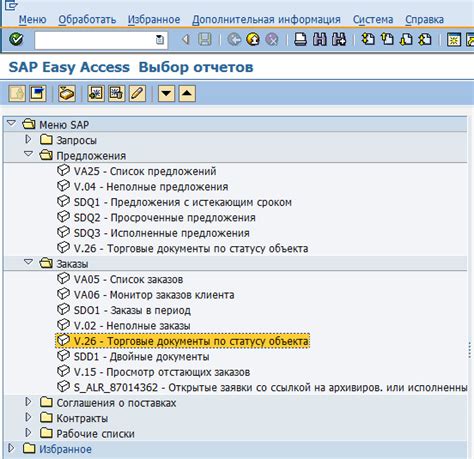Open the Избранное menu in the menu bar
This screenshot has width=474, height=459.
coord(154,19)
